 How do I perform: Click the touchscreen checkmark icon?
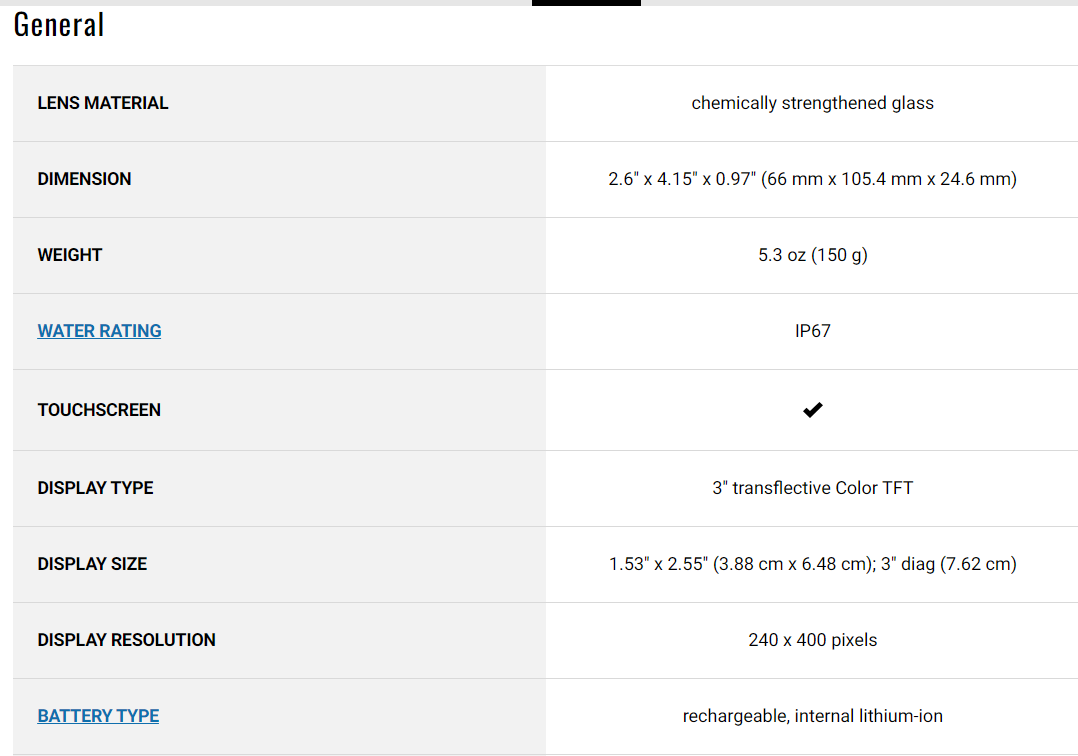813,410
